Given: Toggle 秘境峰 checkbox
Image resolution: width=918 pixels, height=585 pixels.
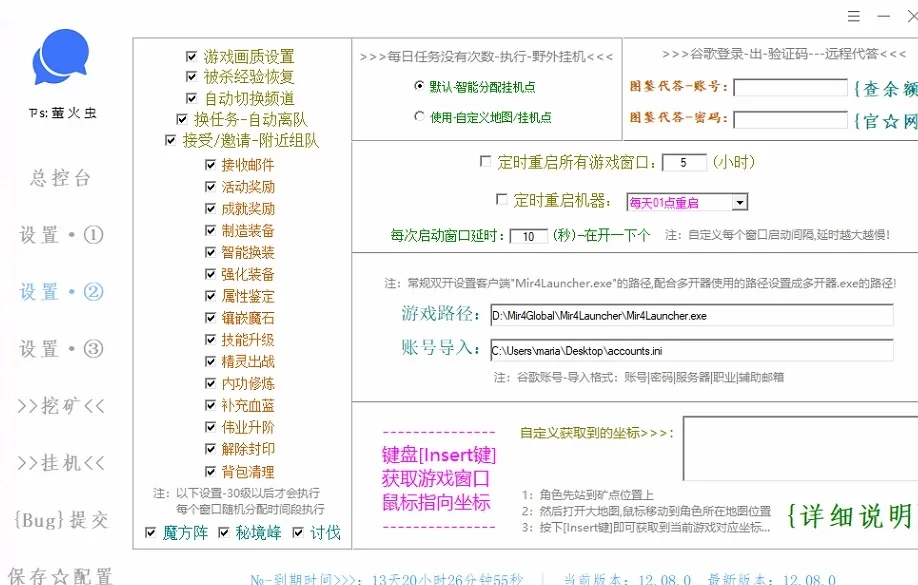Looking at the screenshot, I should pos(224,532).
